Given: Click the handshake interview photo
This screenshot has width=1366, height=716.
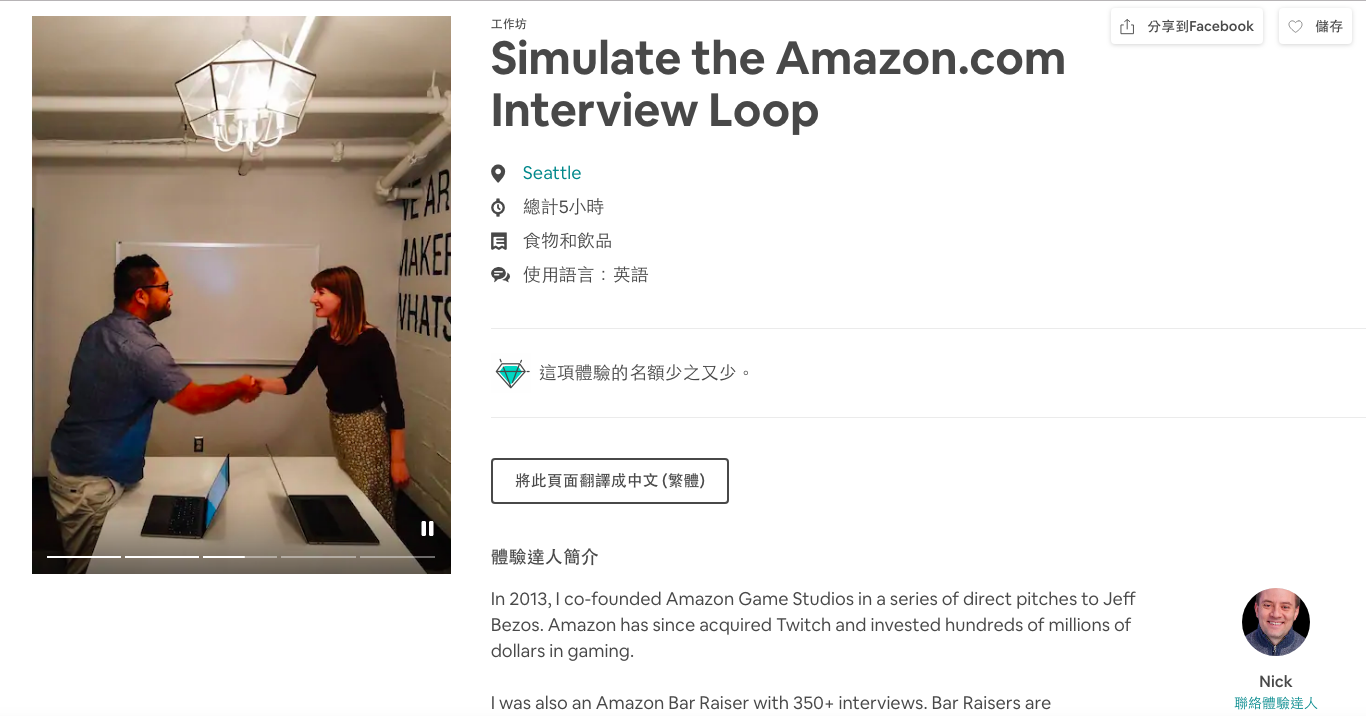Looking at the screenshot, I should (241, 300).
